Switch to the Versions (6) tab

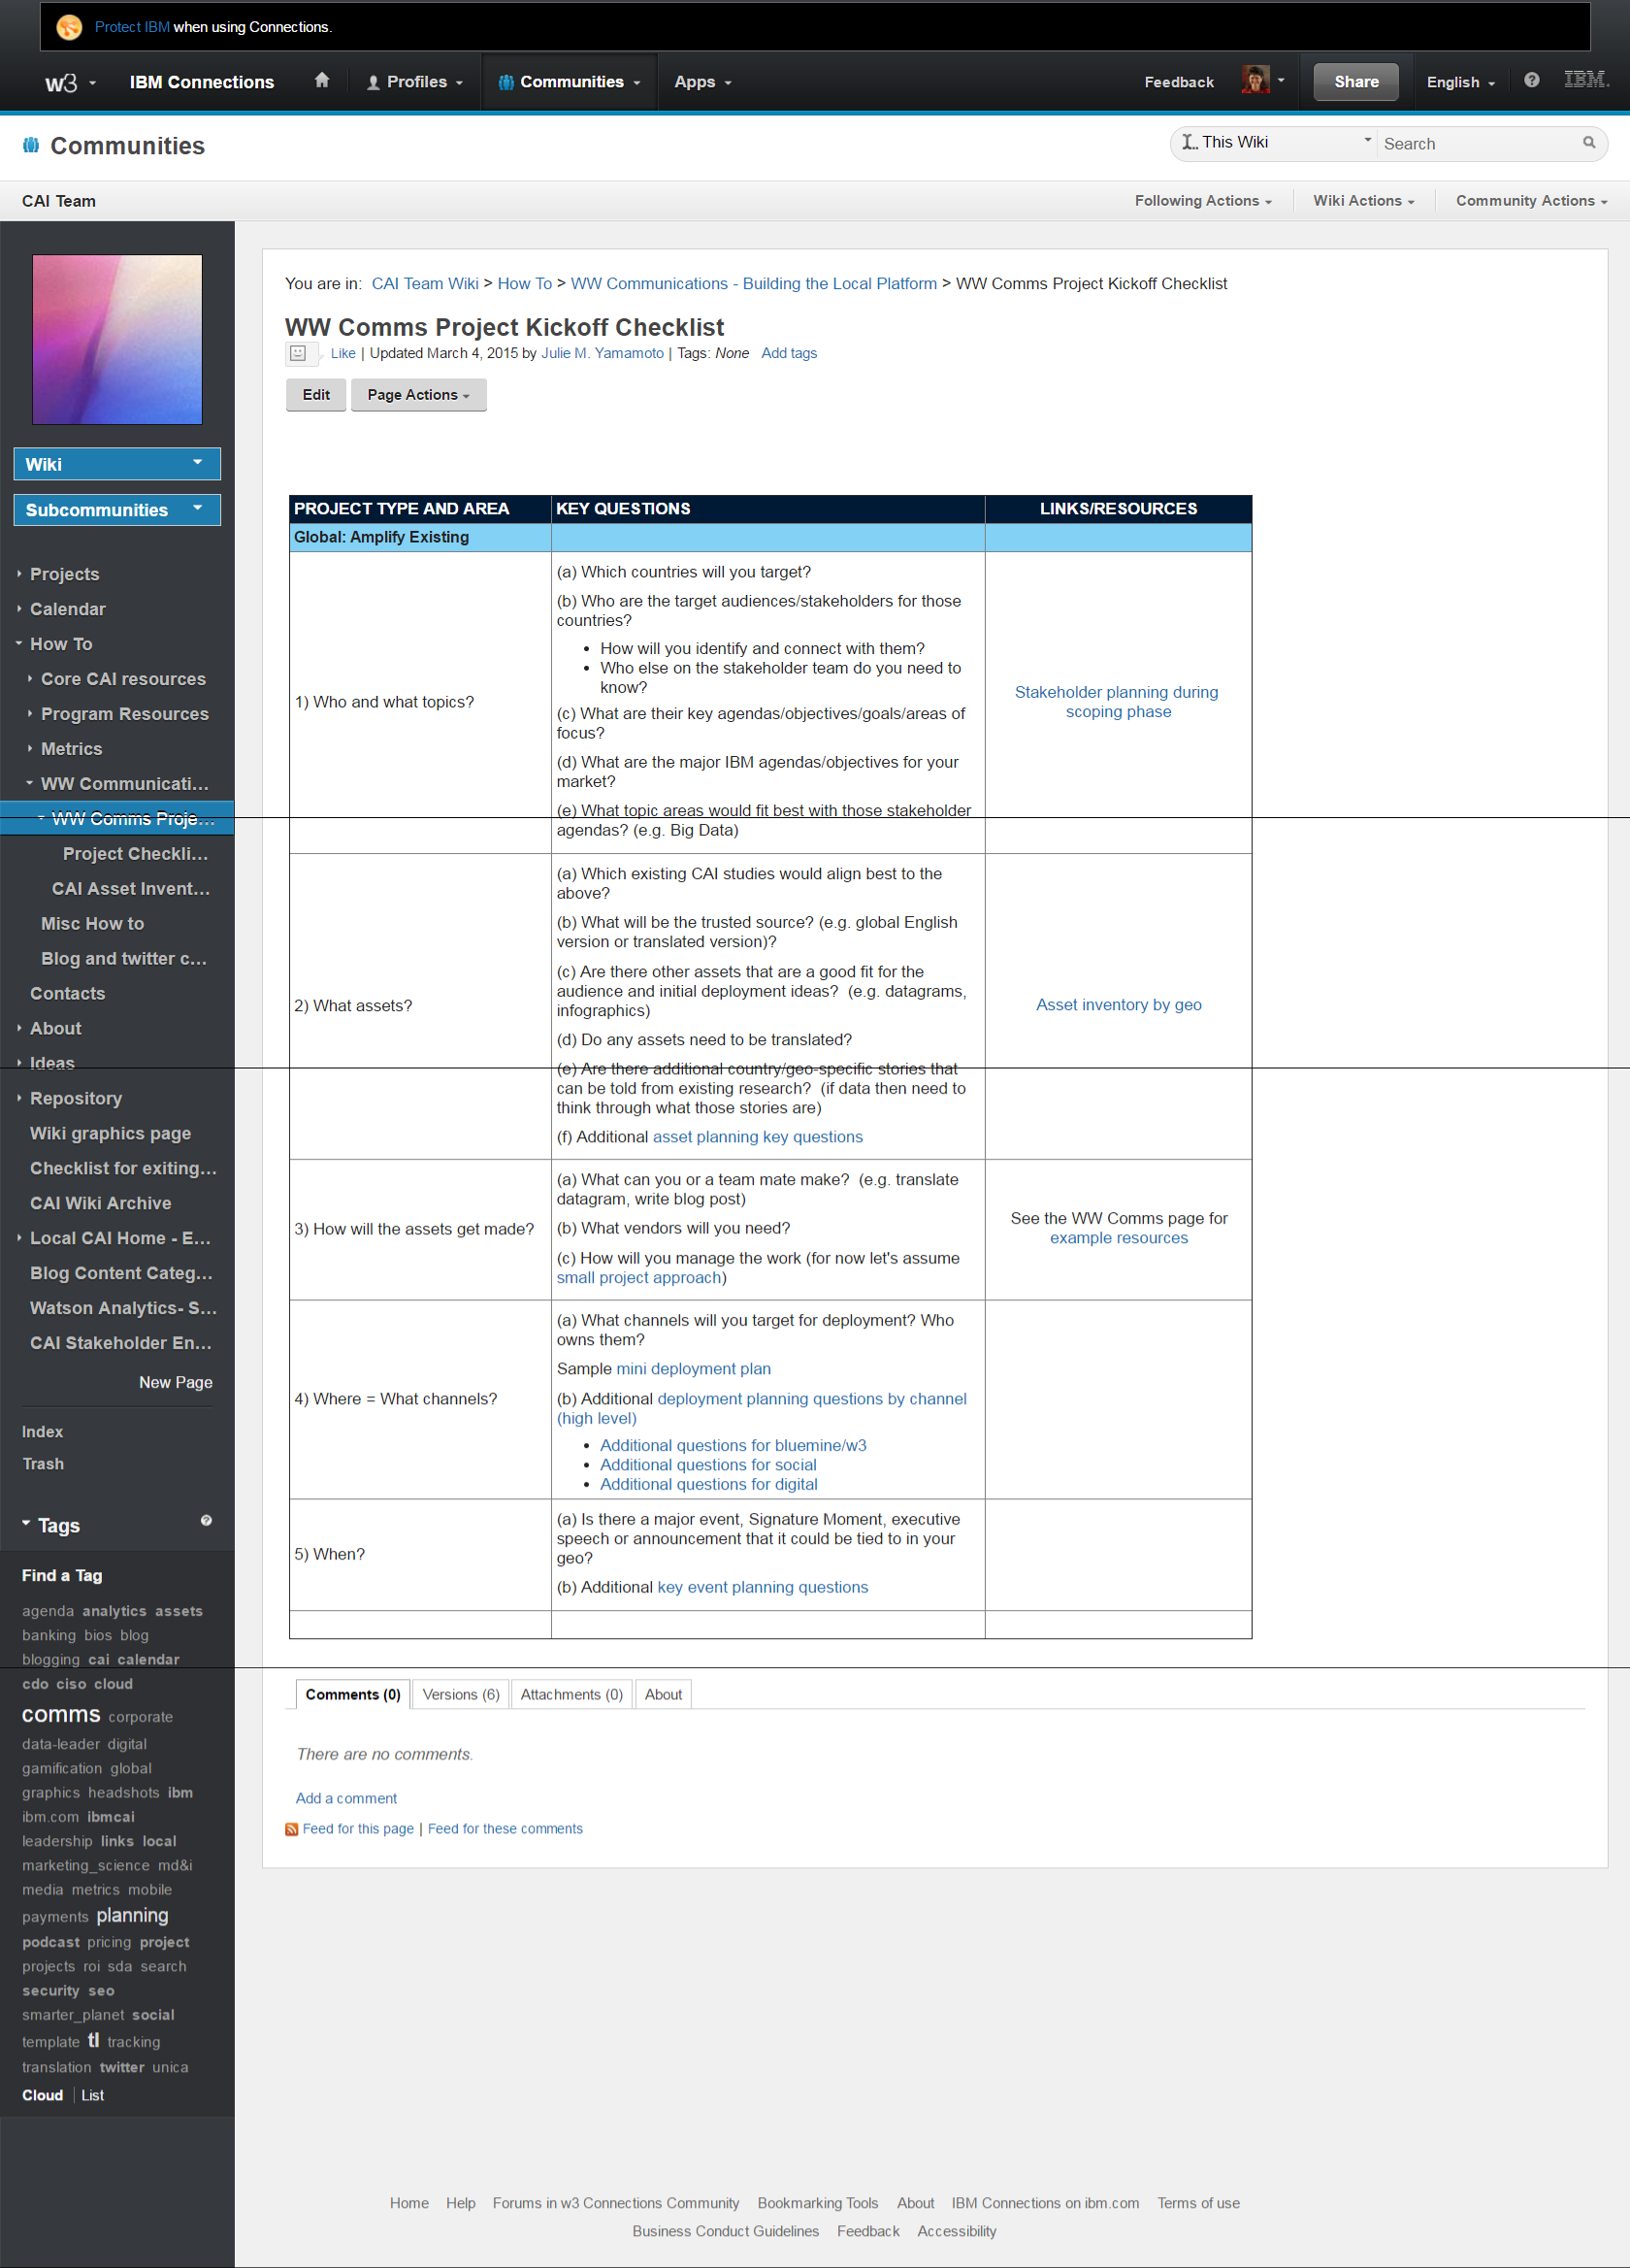click(x=460, y=1694)
